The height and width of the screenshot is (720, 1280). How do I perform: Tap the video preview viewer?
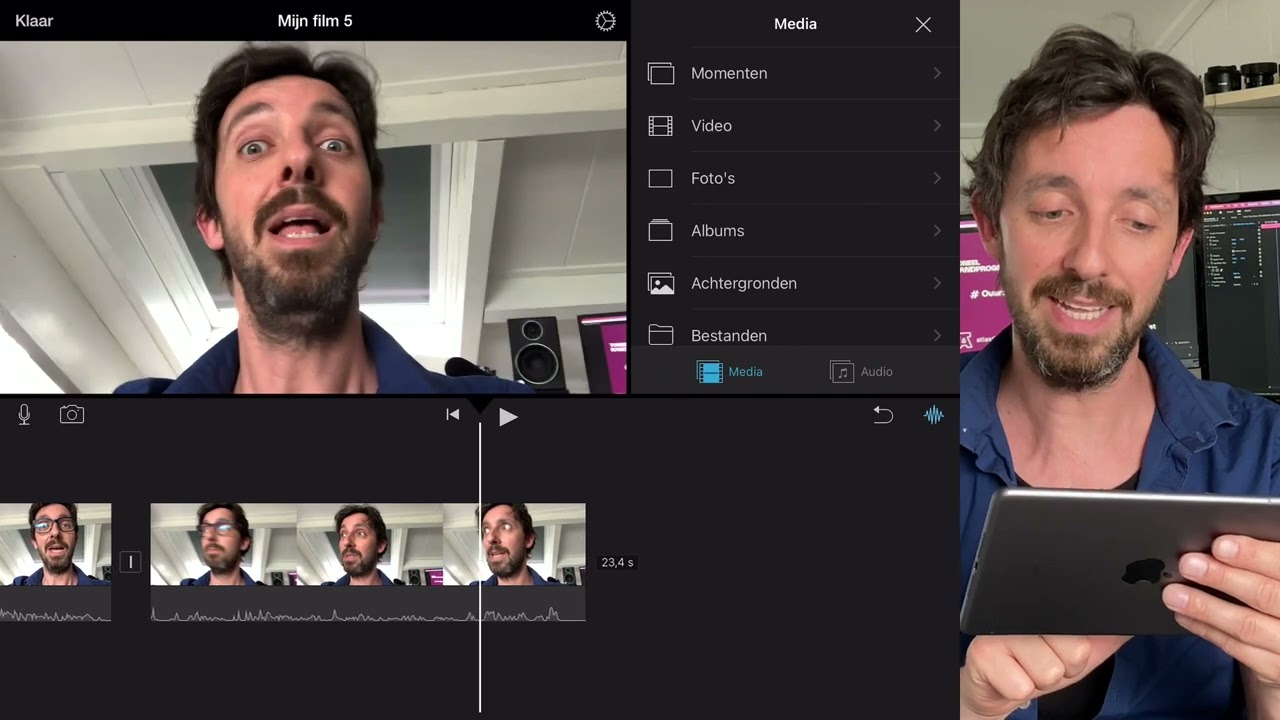point(313,217)
